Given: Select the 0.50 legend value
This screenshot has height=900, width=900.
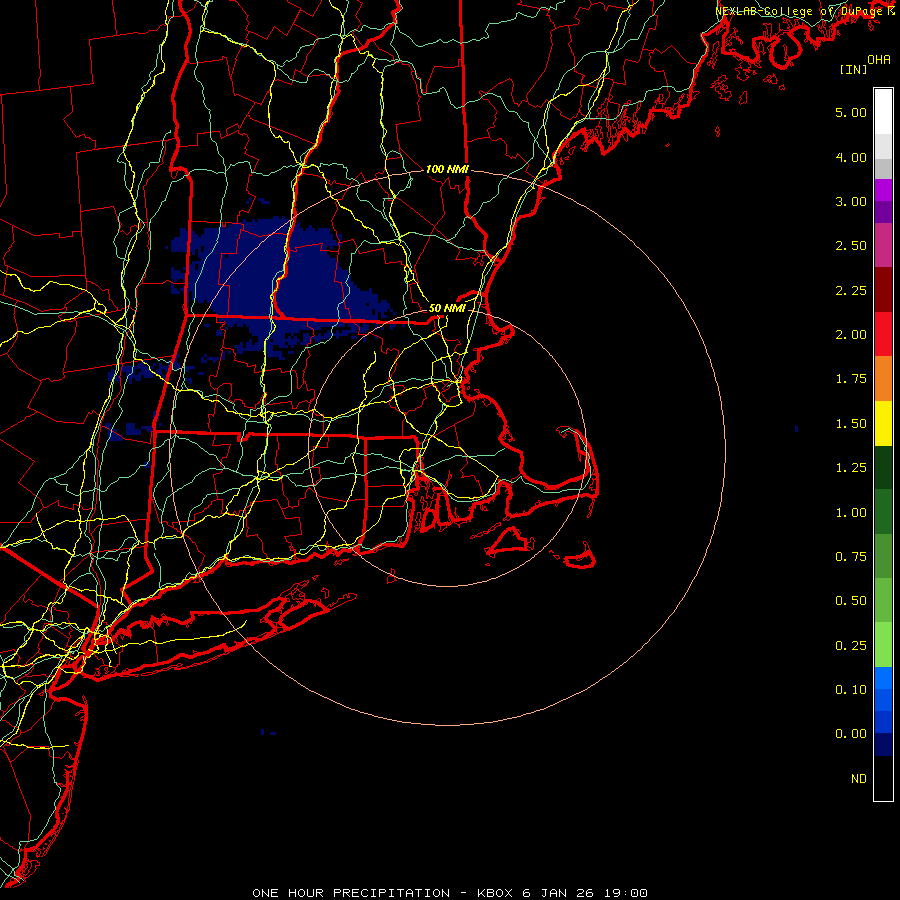Looking at the screenshot, I should tap(851, 601).
